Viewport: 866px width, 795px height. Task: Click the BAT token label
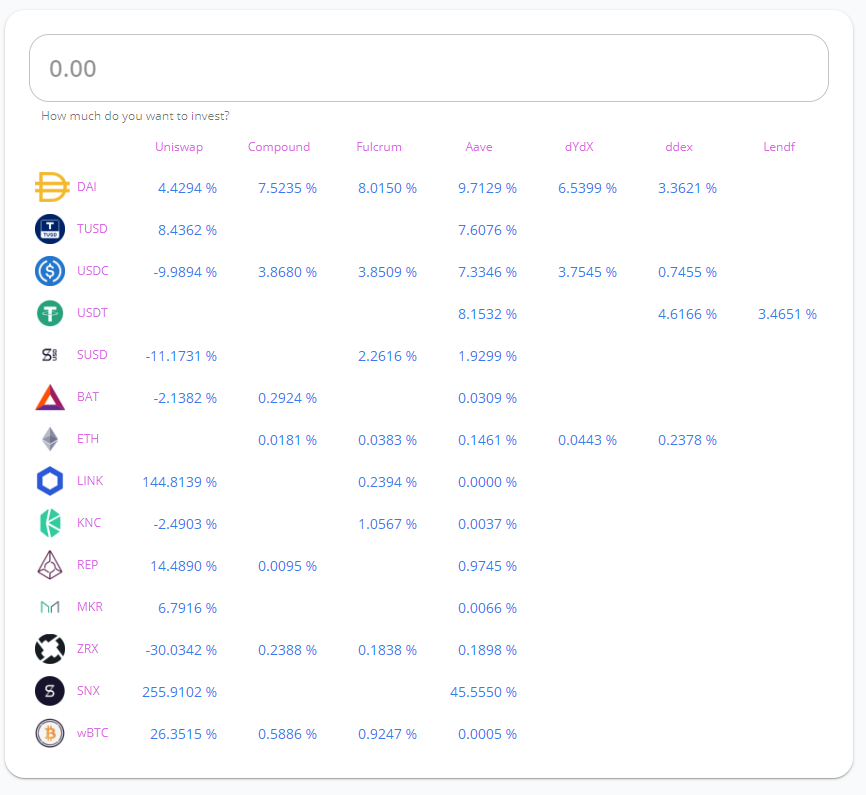pos(88,397)
